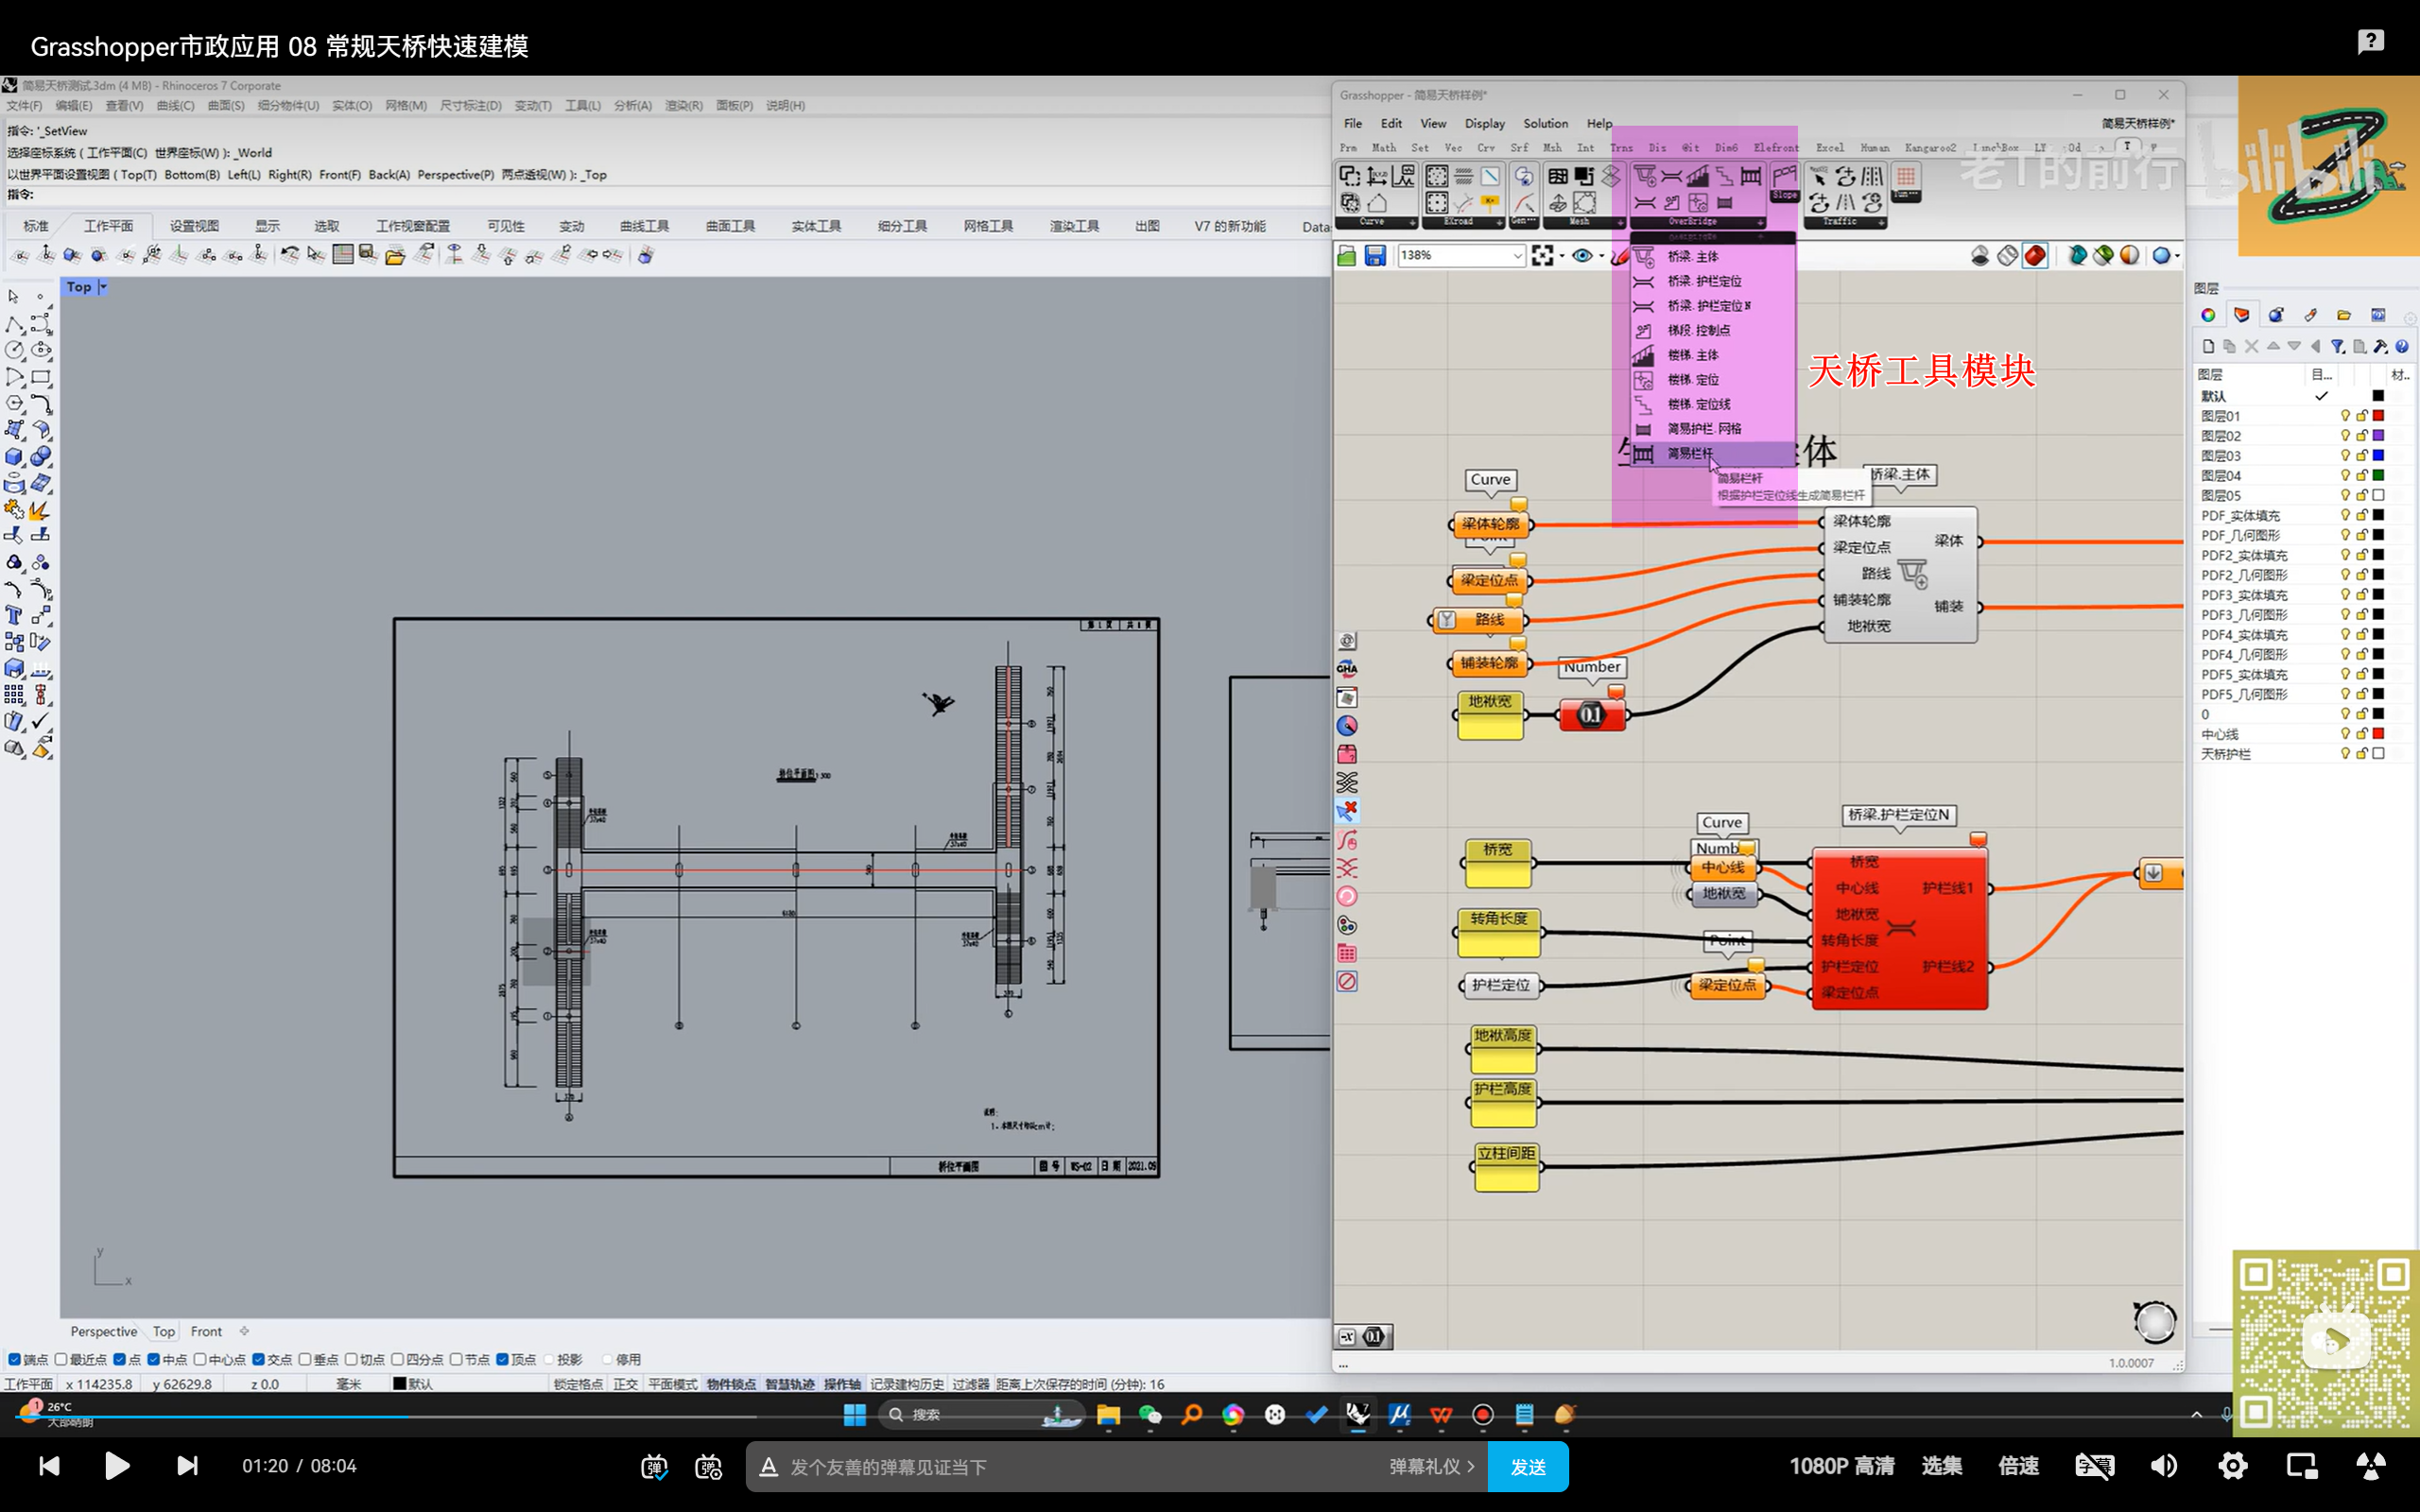Image resolution: width=2420 pixels, height=1512 pixels.
Task: Click the Grasshopper save file icon
Action: 1375,256
